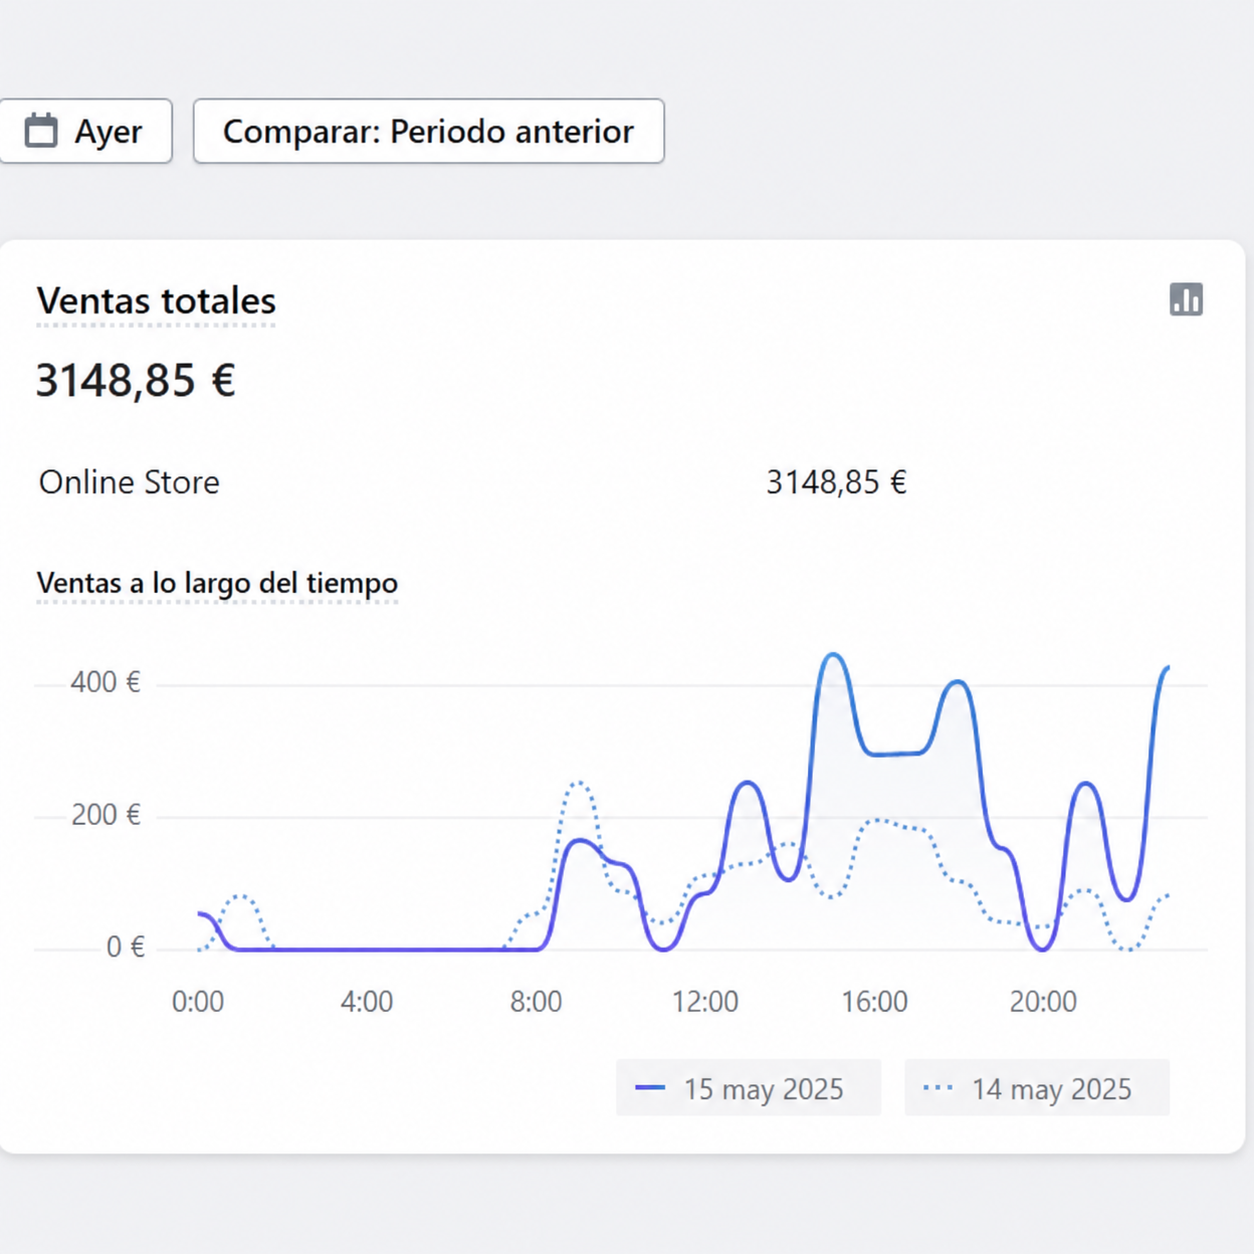Click Ventas a lo largo del tiempo label
Viewport: 1254px width, 1254px height.
[217, 583]
